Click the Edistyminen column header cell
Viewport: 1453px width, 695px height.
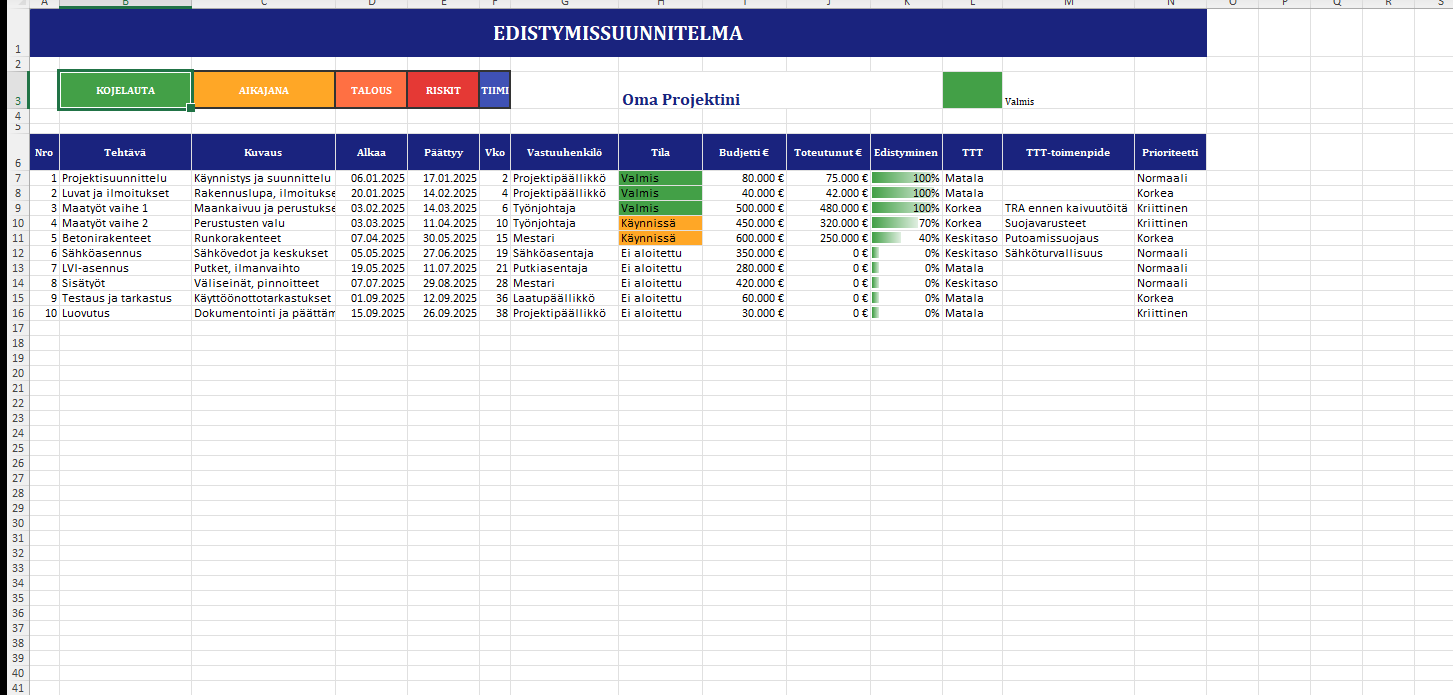[x=905, y=153]
